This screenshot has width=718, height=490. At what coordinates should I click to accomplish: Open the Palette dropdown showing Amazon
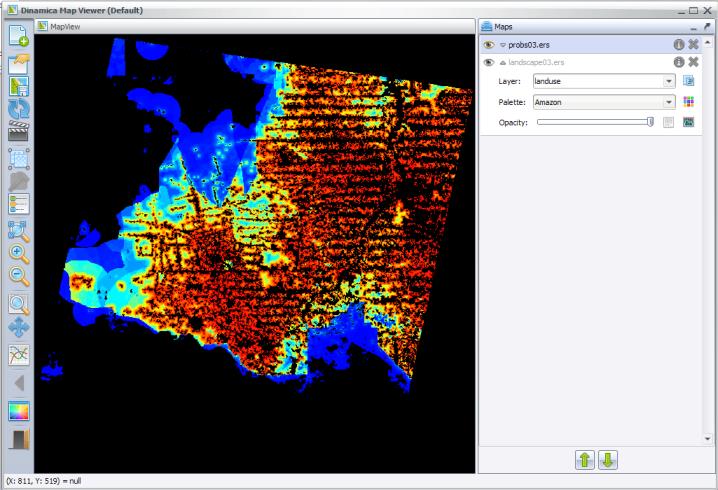(669, 102)
